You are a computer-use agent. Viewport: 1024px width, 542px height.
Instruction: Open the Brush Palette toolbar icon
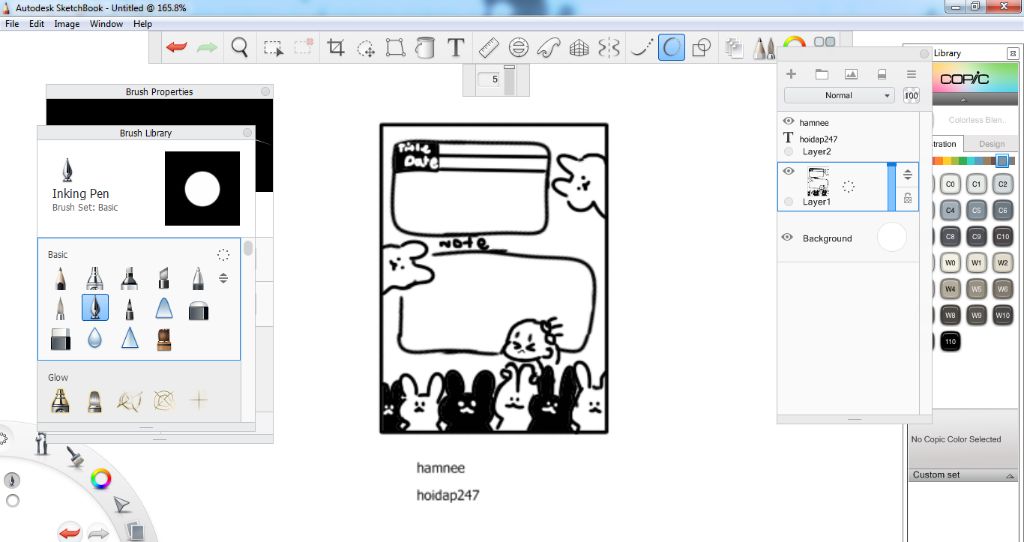(763, 48)
